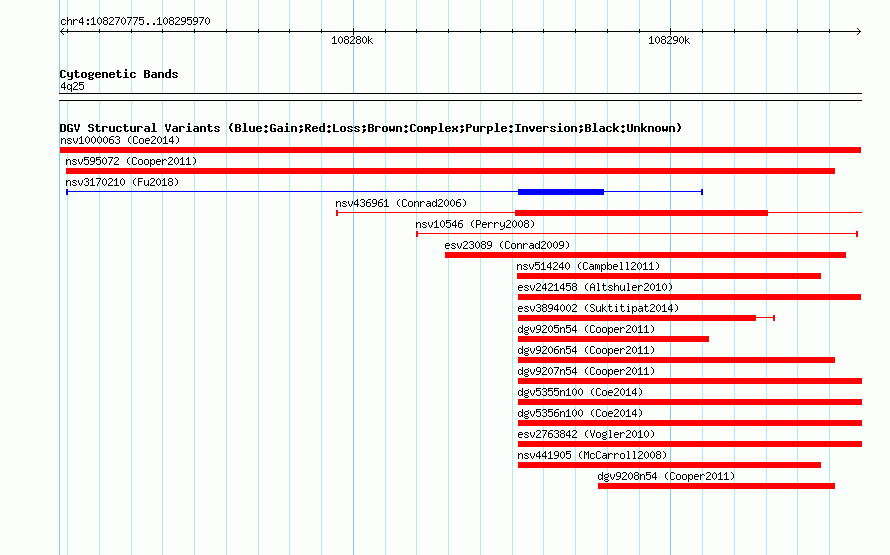
Task: Click the dgv9208n54 red bar
Action: pyautogui.click(x=716, y=486)
